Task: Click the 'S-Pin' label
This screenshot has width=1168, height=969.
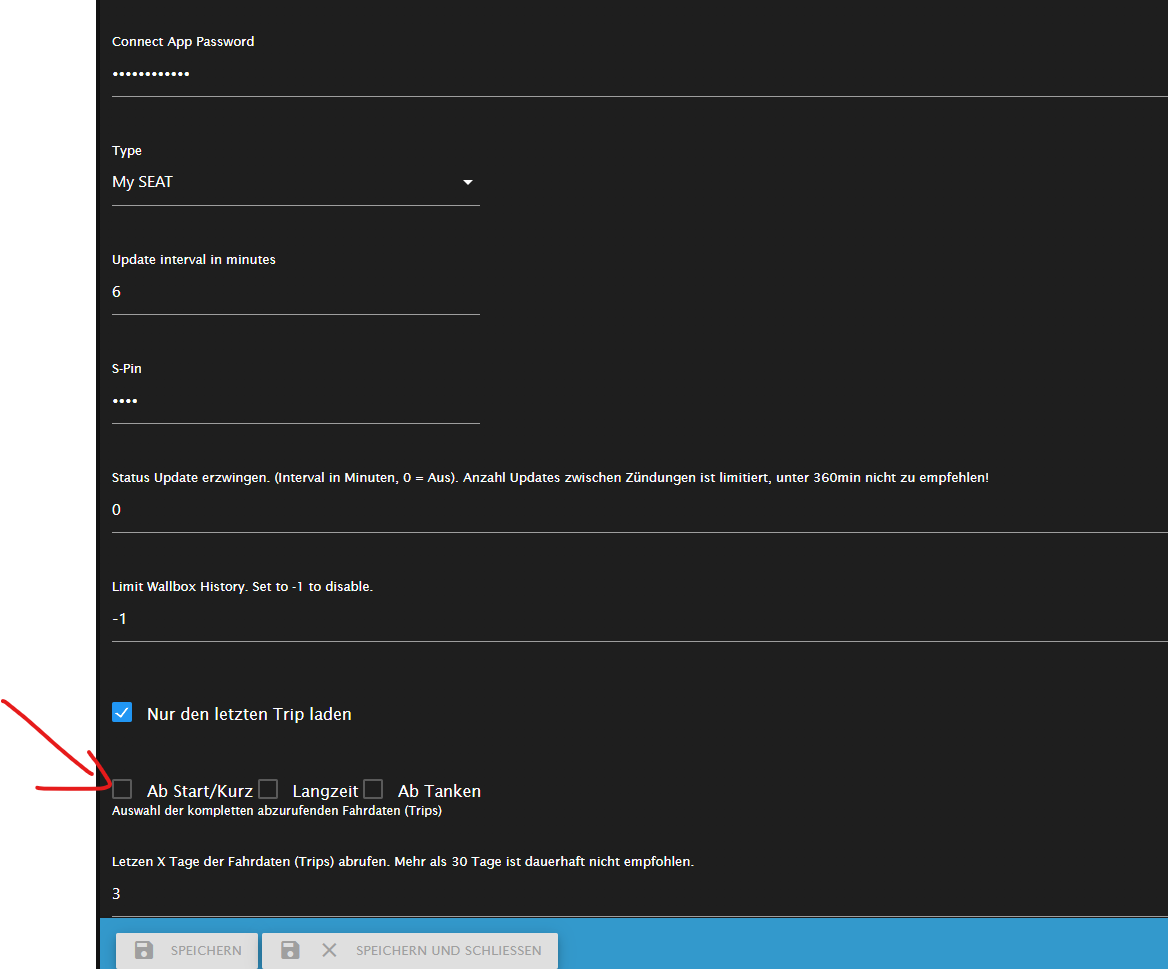Action: [x=127, y=369]
